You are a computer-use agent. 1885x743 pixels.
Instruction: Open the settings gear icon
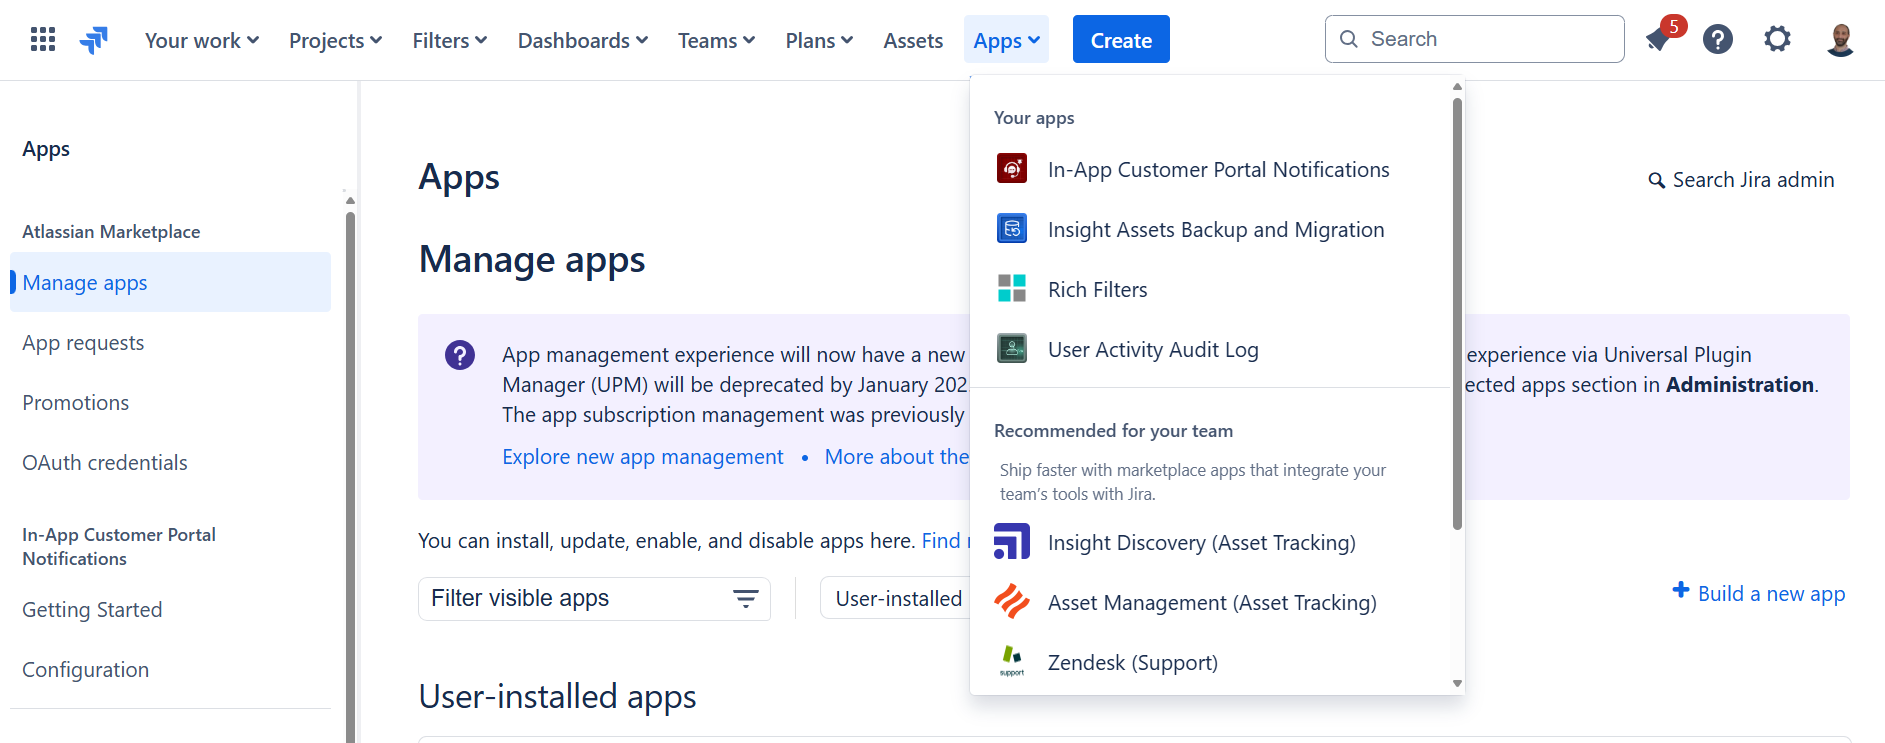pyautogui.click(x=1777, y=39)
